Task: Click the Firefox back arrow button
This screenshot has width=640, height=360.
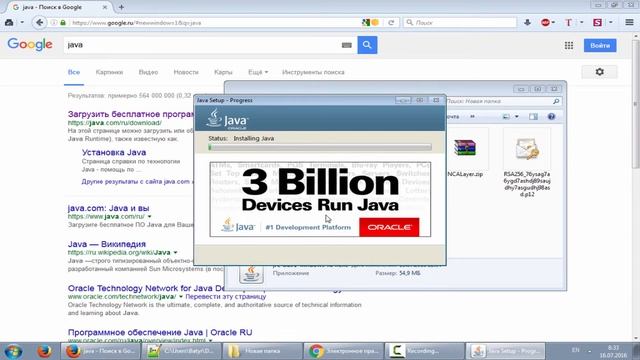Action: coord(39,22)
